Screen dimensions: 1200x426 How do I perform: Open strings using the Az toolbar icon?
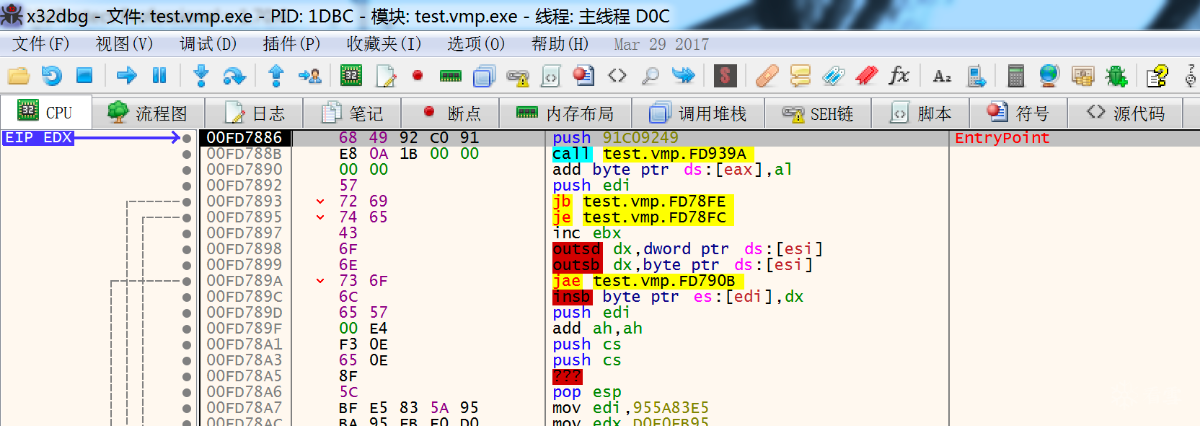click(942, 75)
